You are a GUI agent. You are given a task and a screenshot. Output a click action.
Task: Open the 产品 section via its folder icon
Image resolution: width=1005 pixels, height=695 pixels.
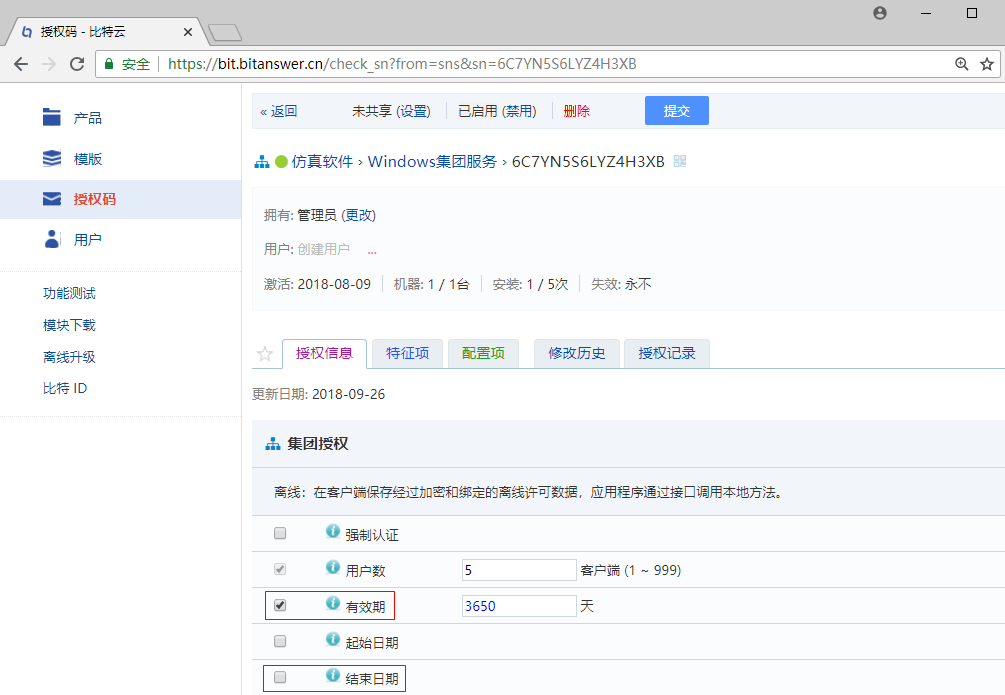tap(51, 116)
